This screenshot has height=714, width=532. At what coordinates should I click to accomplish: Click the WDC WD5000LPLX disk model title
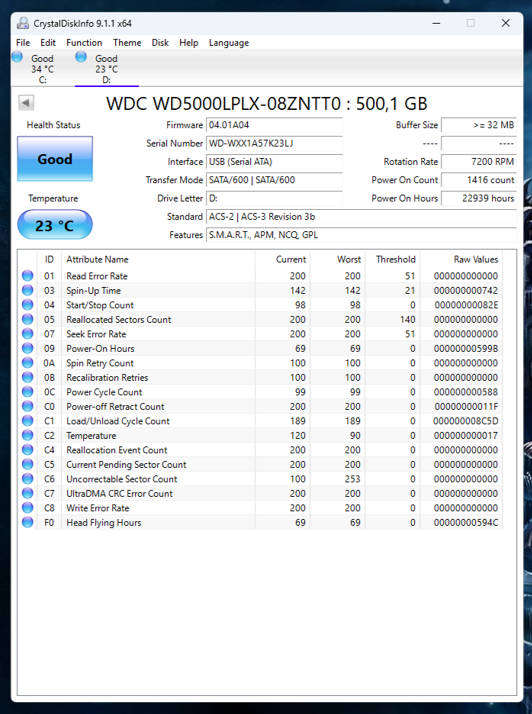[x=267, y=104]
